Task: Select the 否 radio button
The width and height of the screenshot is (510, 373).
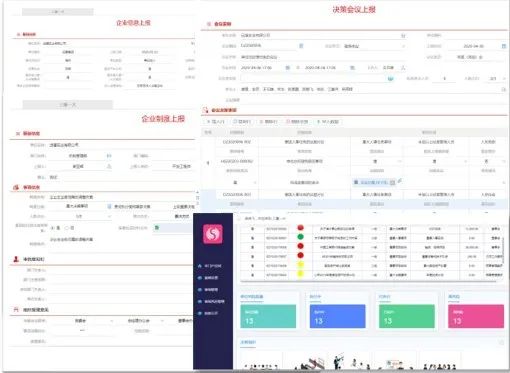Action: coord(67,228)
